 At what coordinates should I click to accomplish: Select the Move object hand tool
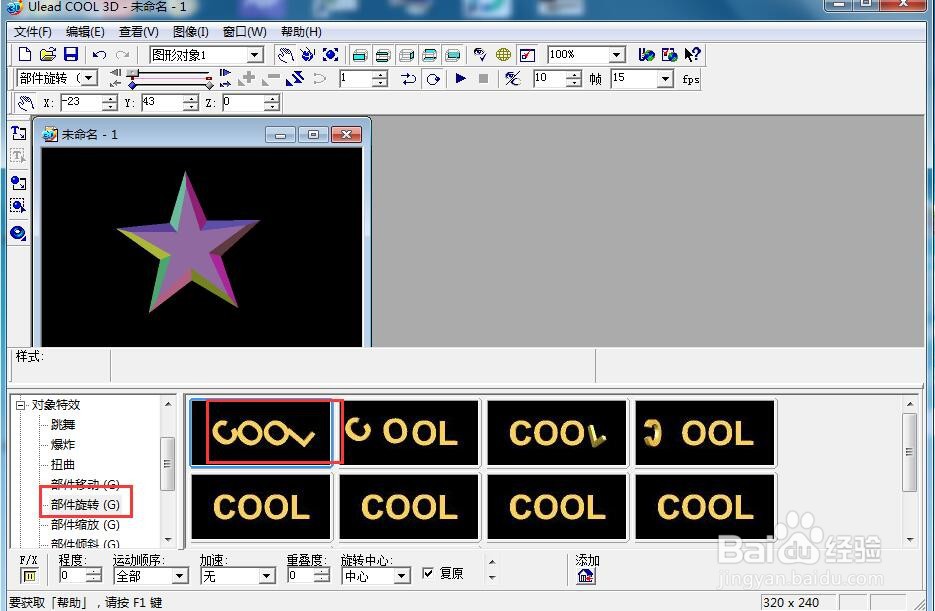click(286, 55)
